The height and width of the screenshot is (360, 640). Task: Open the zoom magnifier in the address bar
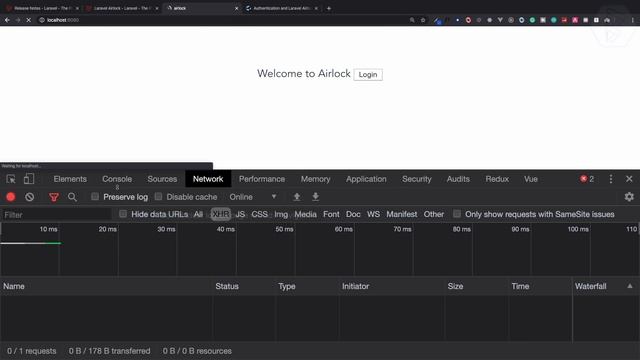click(412, 20)
